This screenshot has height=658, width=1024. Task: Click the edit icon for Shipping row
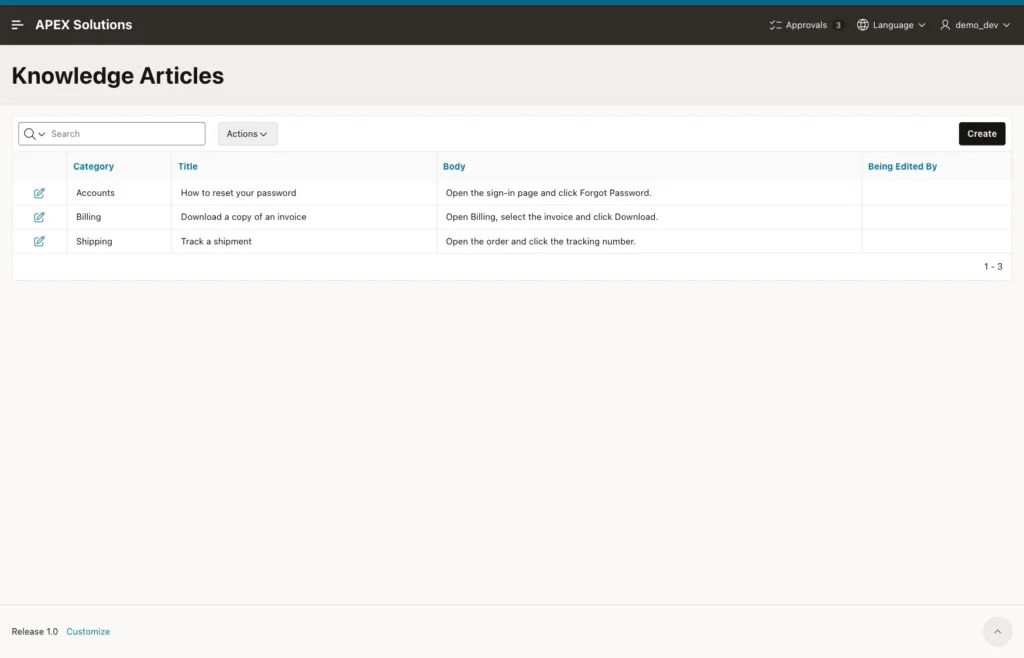tap(39, 242)
